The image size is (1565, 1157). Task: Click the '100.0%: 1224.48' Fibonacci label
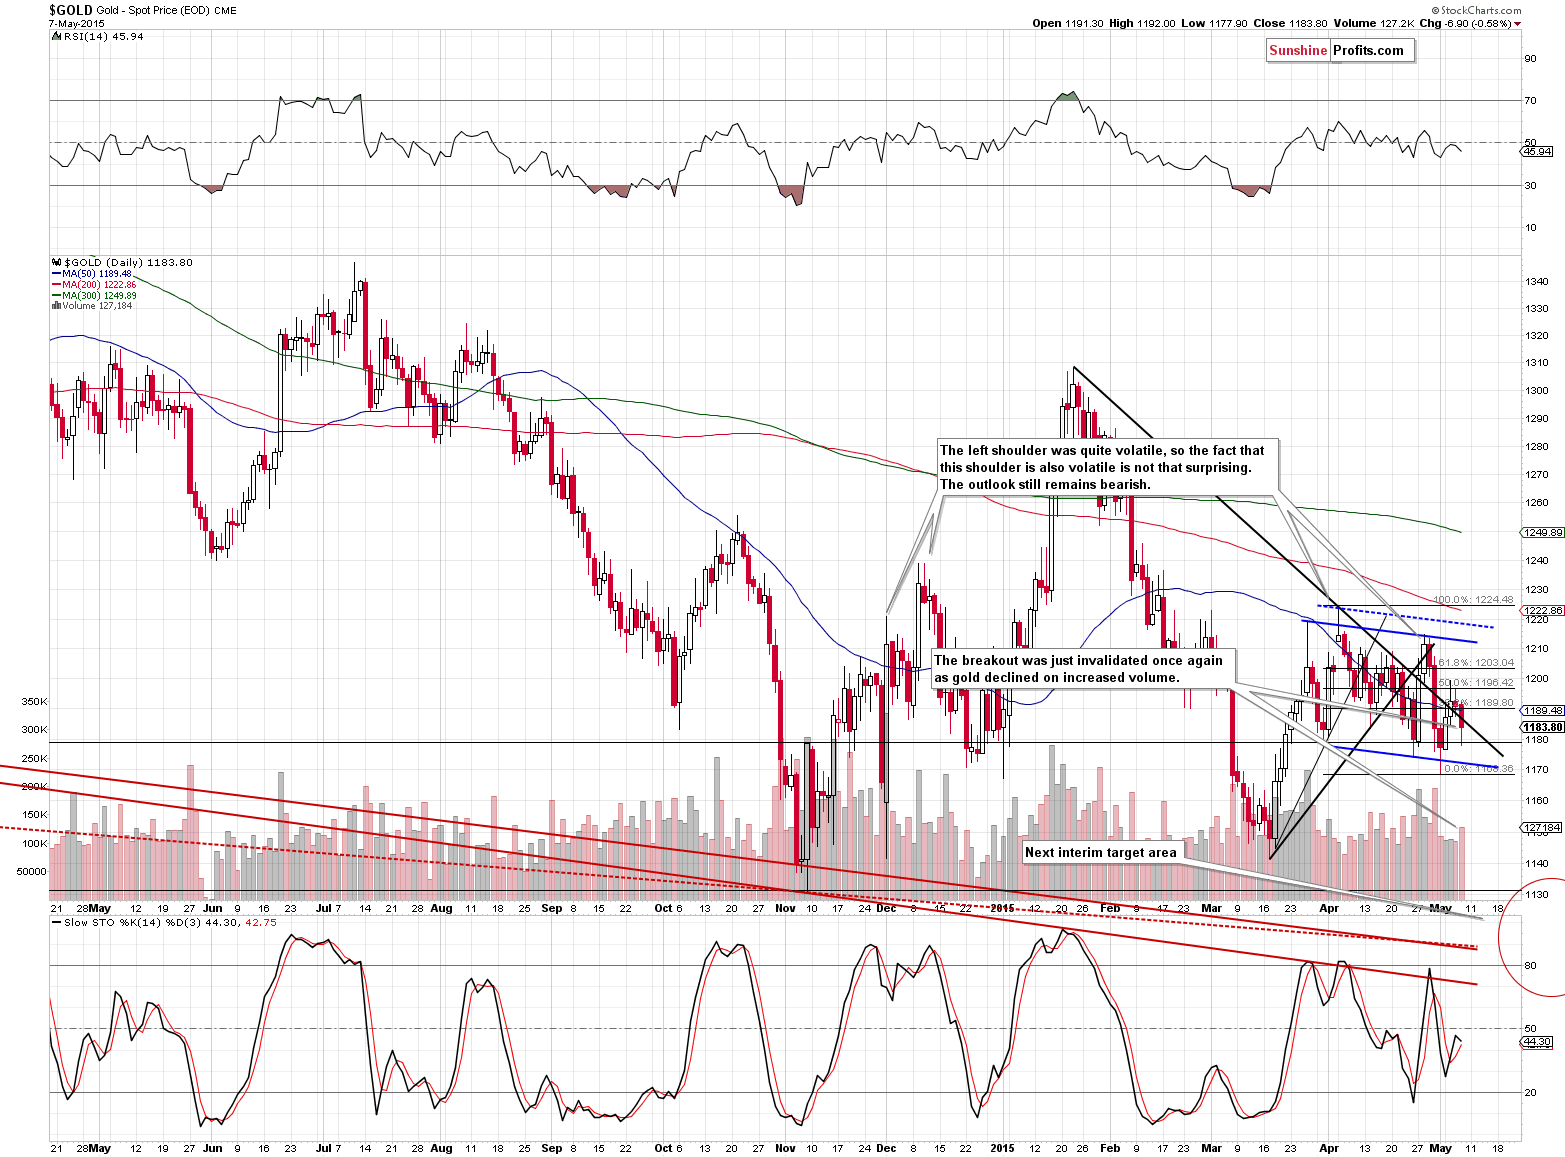1473,600
